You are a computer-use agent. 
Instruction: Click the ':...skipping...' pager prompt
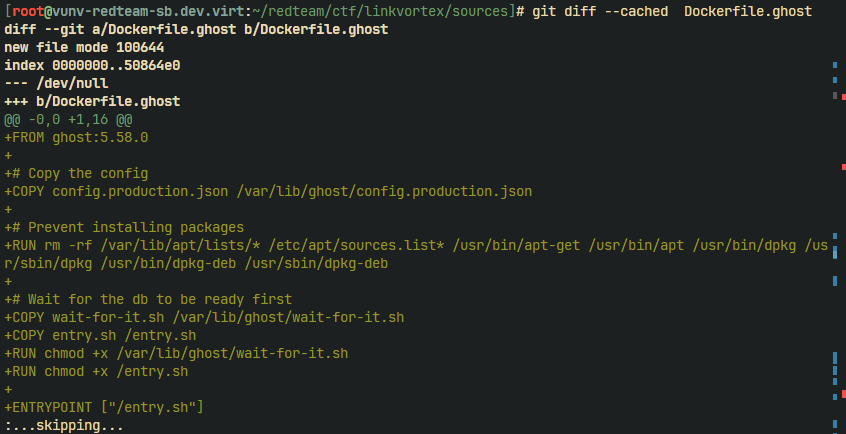(x=64, y=425)
